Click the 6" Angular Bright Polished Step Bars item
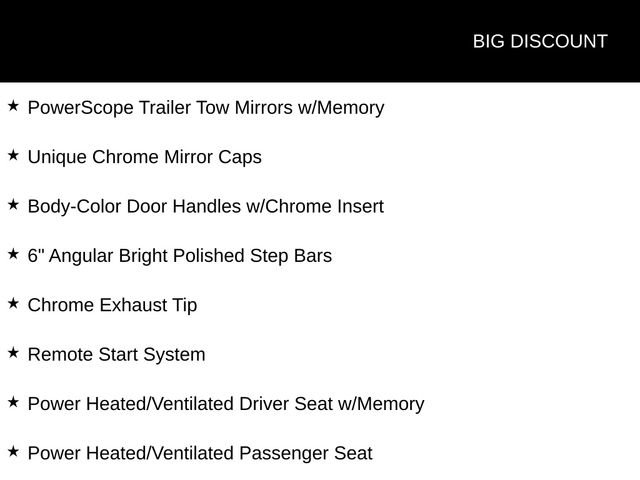 [x=180, y=256]
